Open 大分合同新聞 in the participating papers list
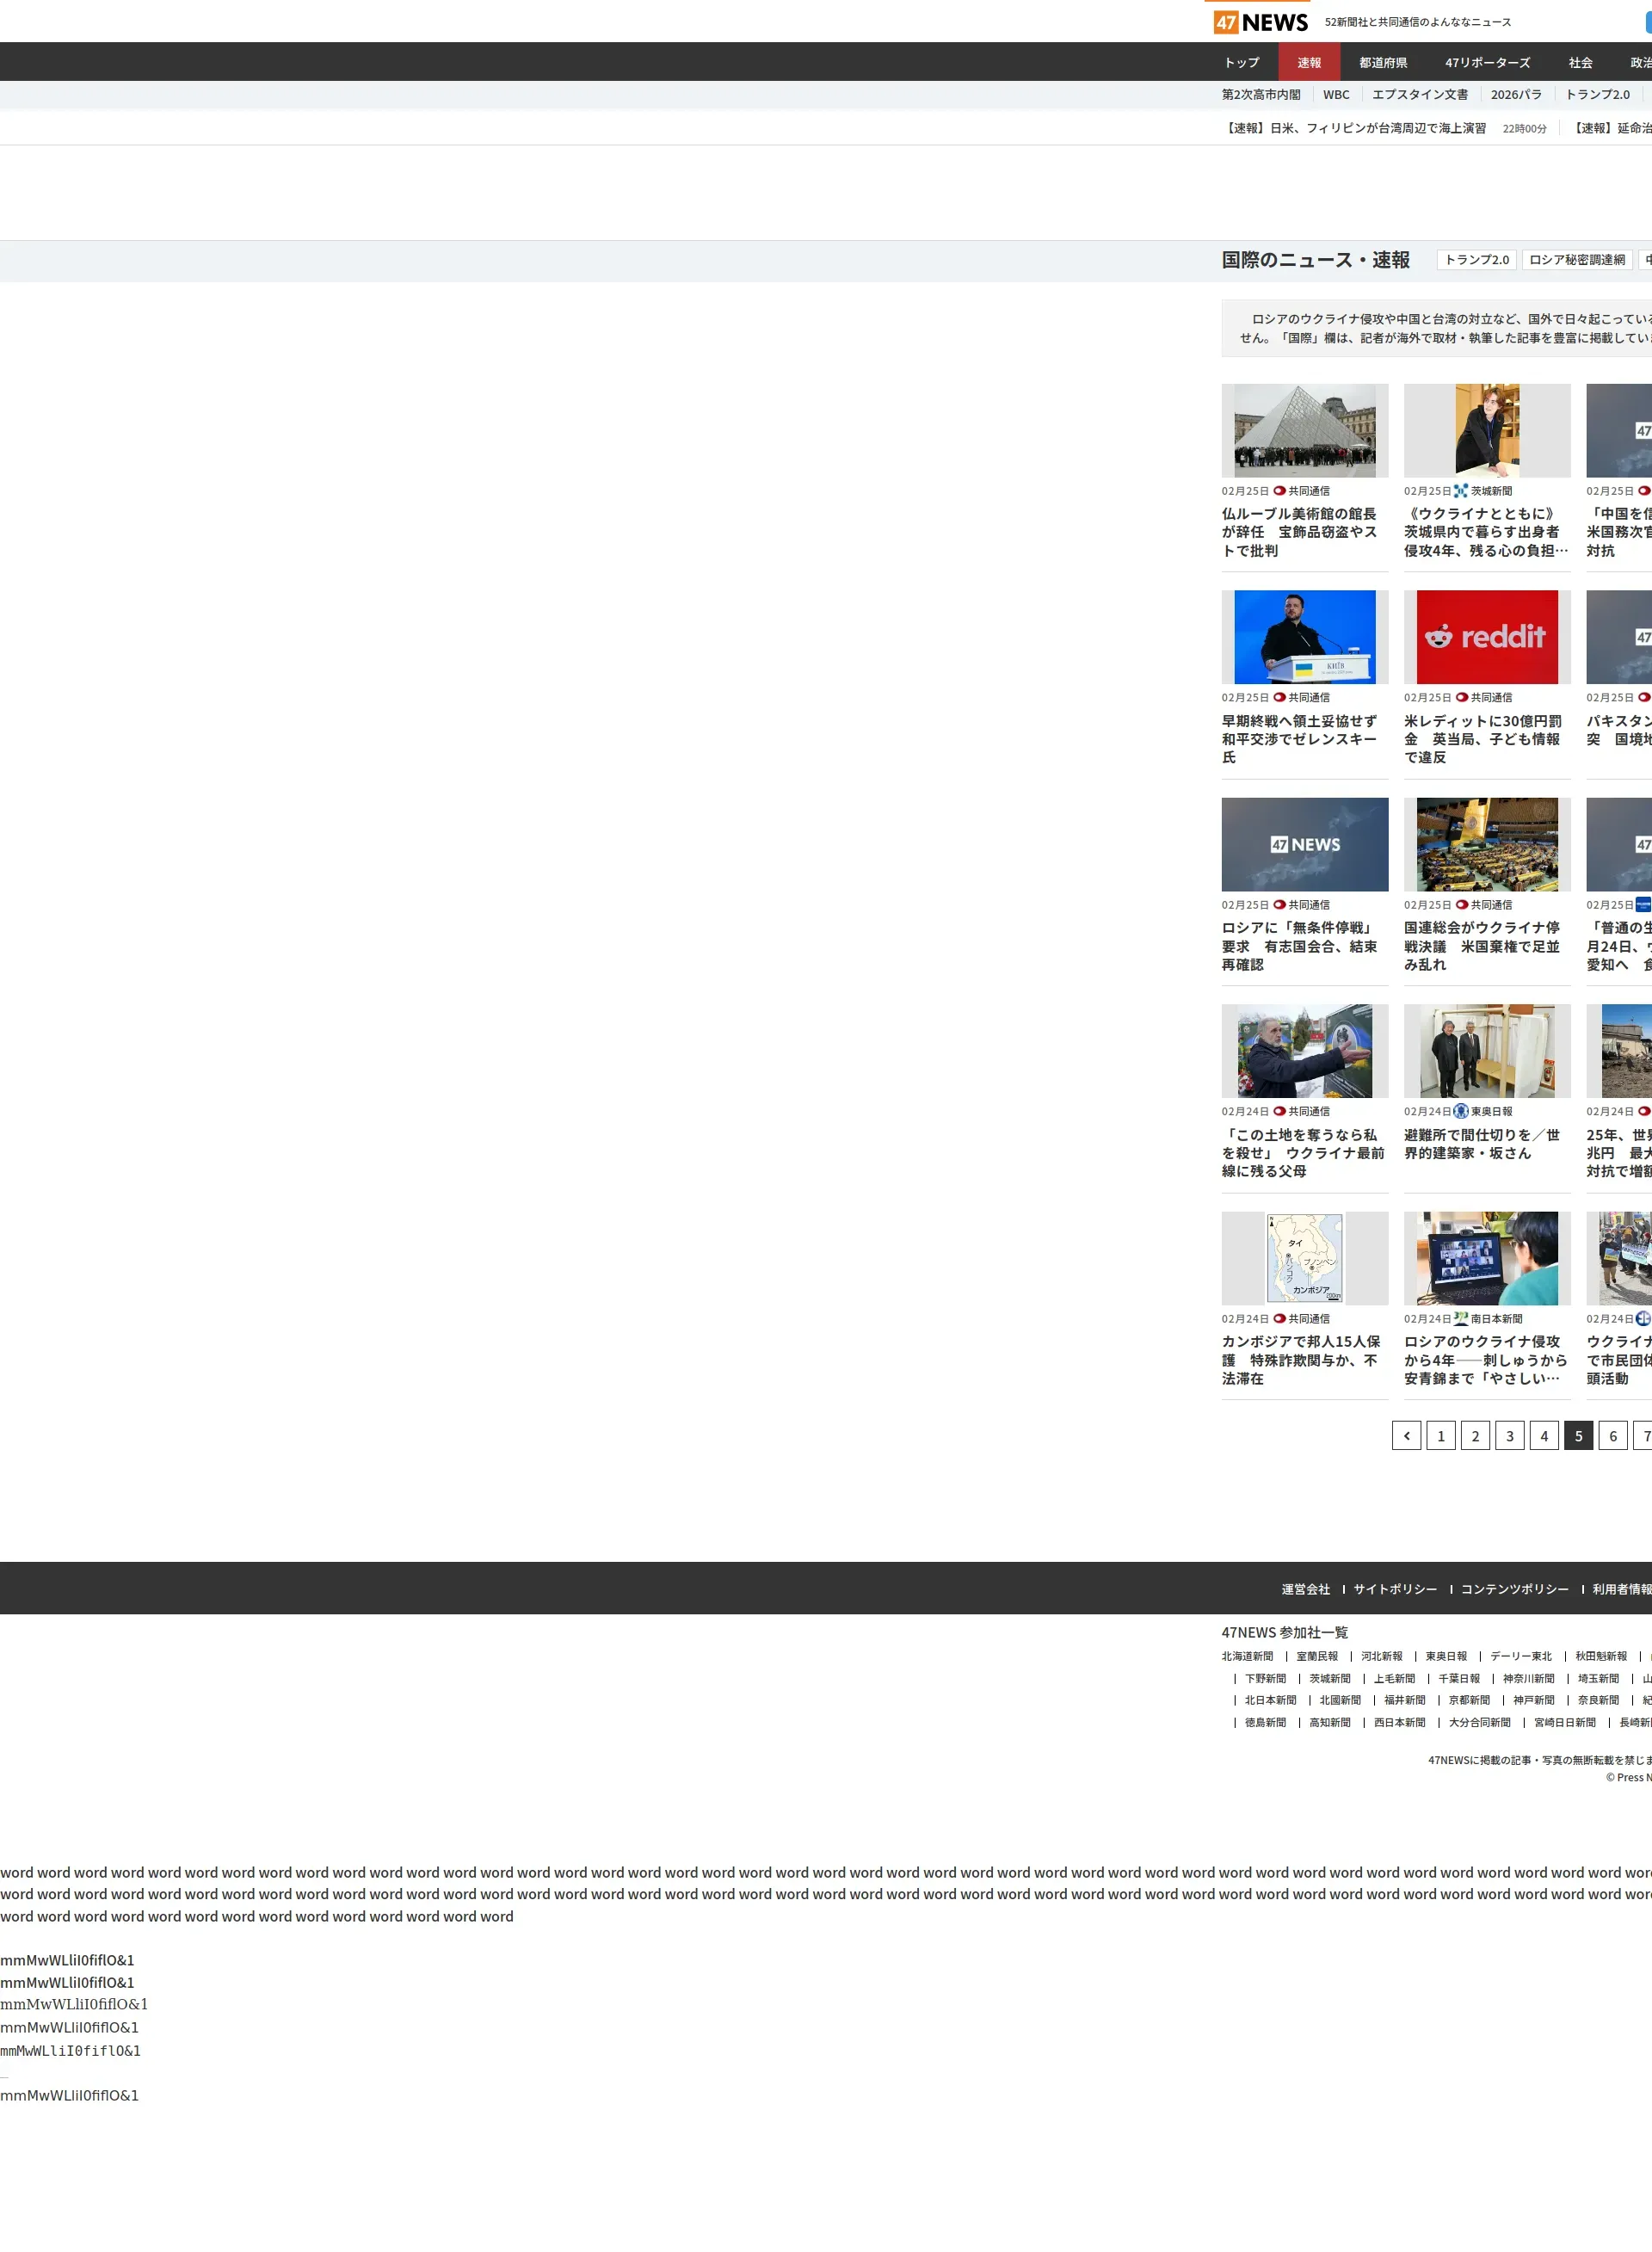 coord(1480,1723)
